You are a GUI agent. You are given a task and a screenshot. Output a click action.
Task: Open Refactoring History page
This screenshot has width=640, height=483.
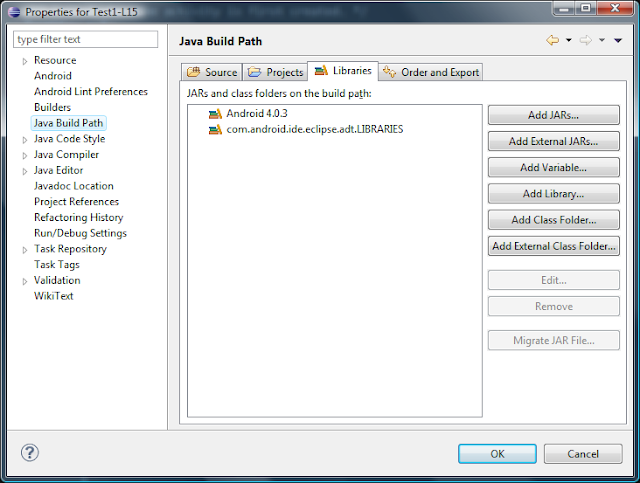point(78,218)
